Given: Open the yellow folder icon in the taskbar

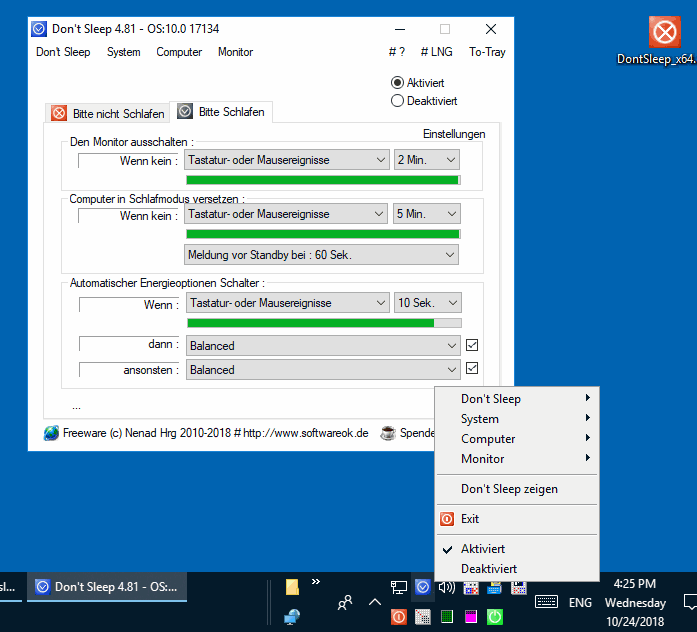Looking at the screenshot, I should pyautogui.click(x=292, y=587).
